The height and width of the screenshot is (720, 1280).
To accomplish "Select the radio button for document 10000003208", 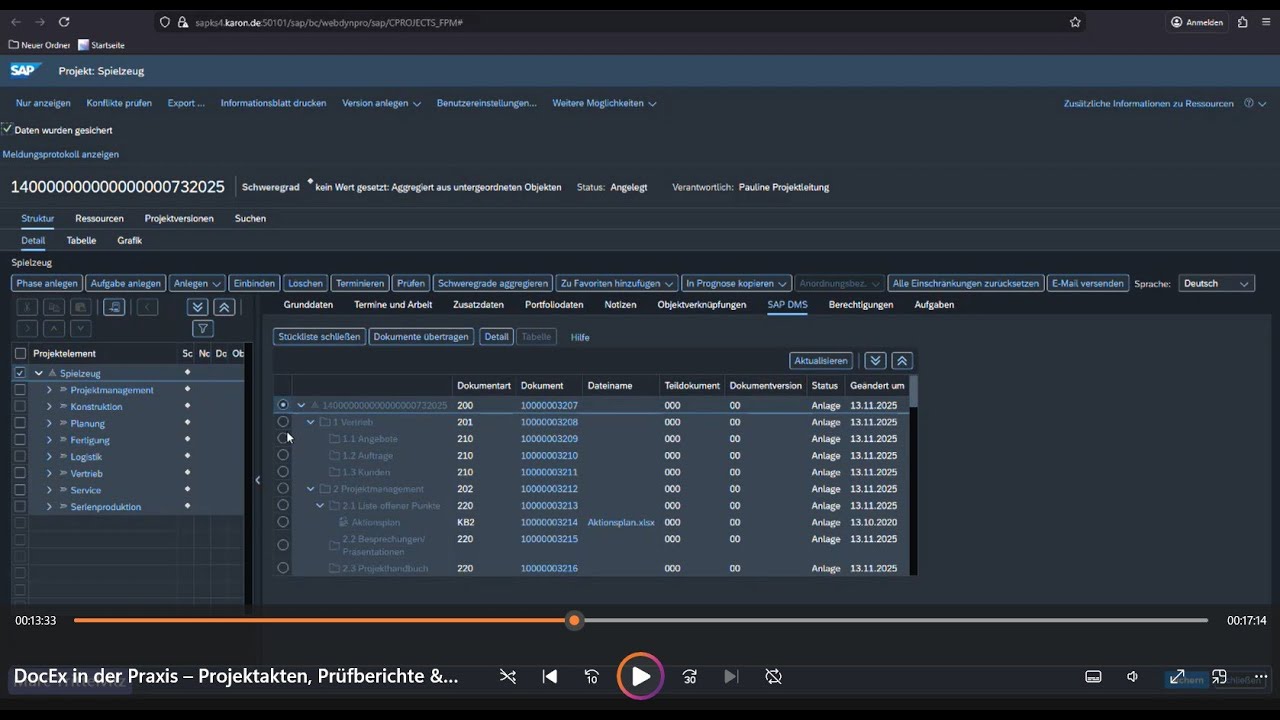I will (x=283, y=422).
